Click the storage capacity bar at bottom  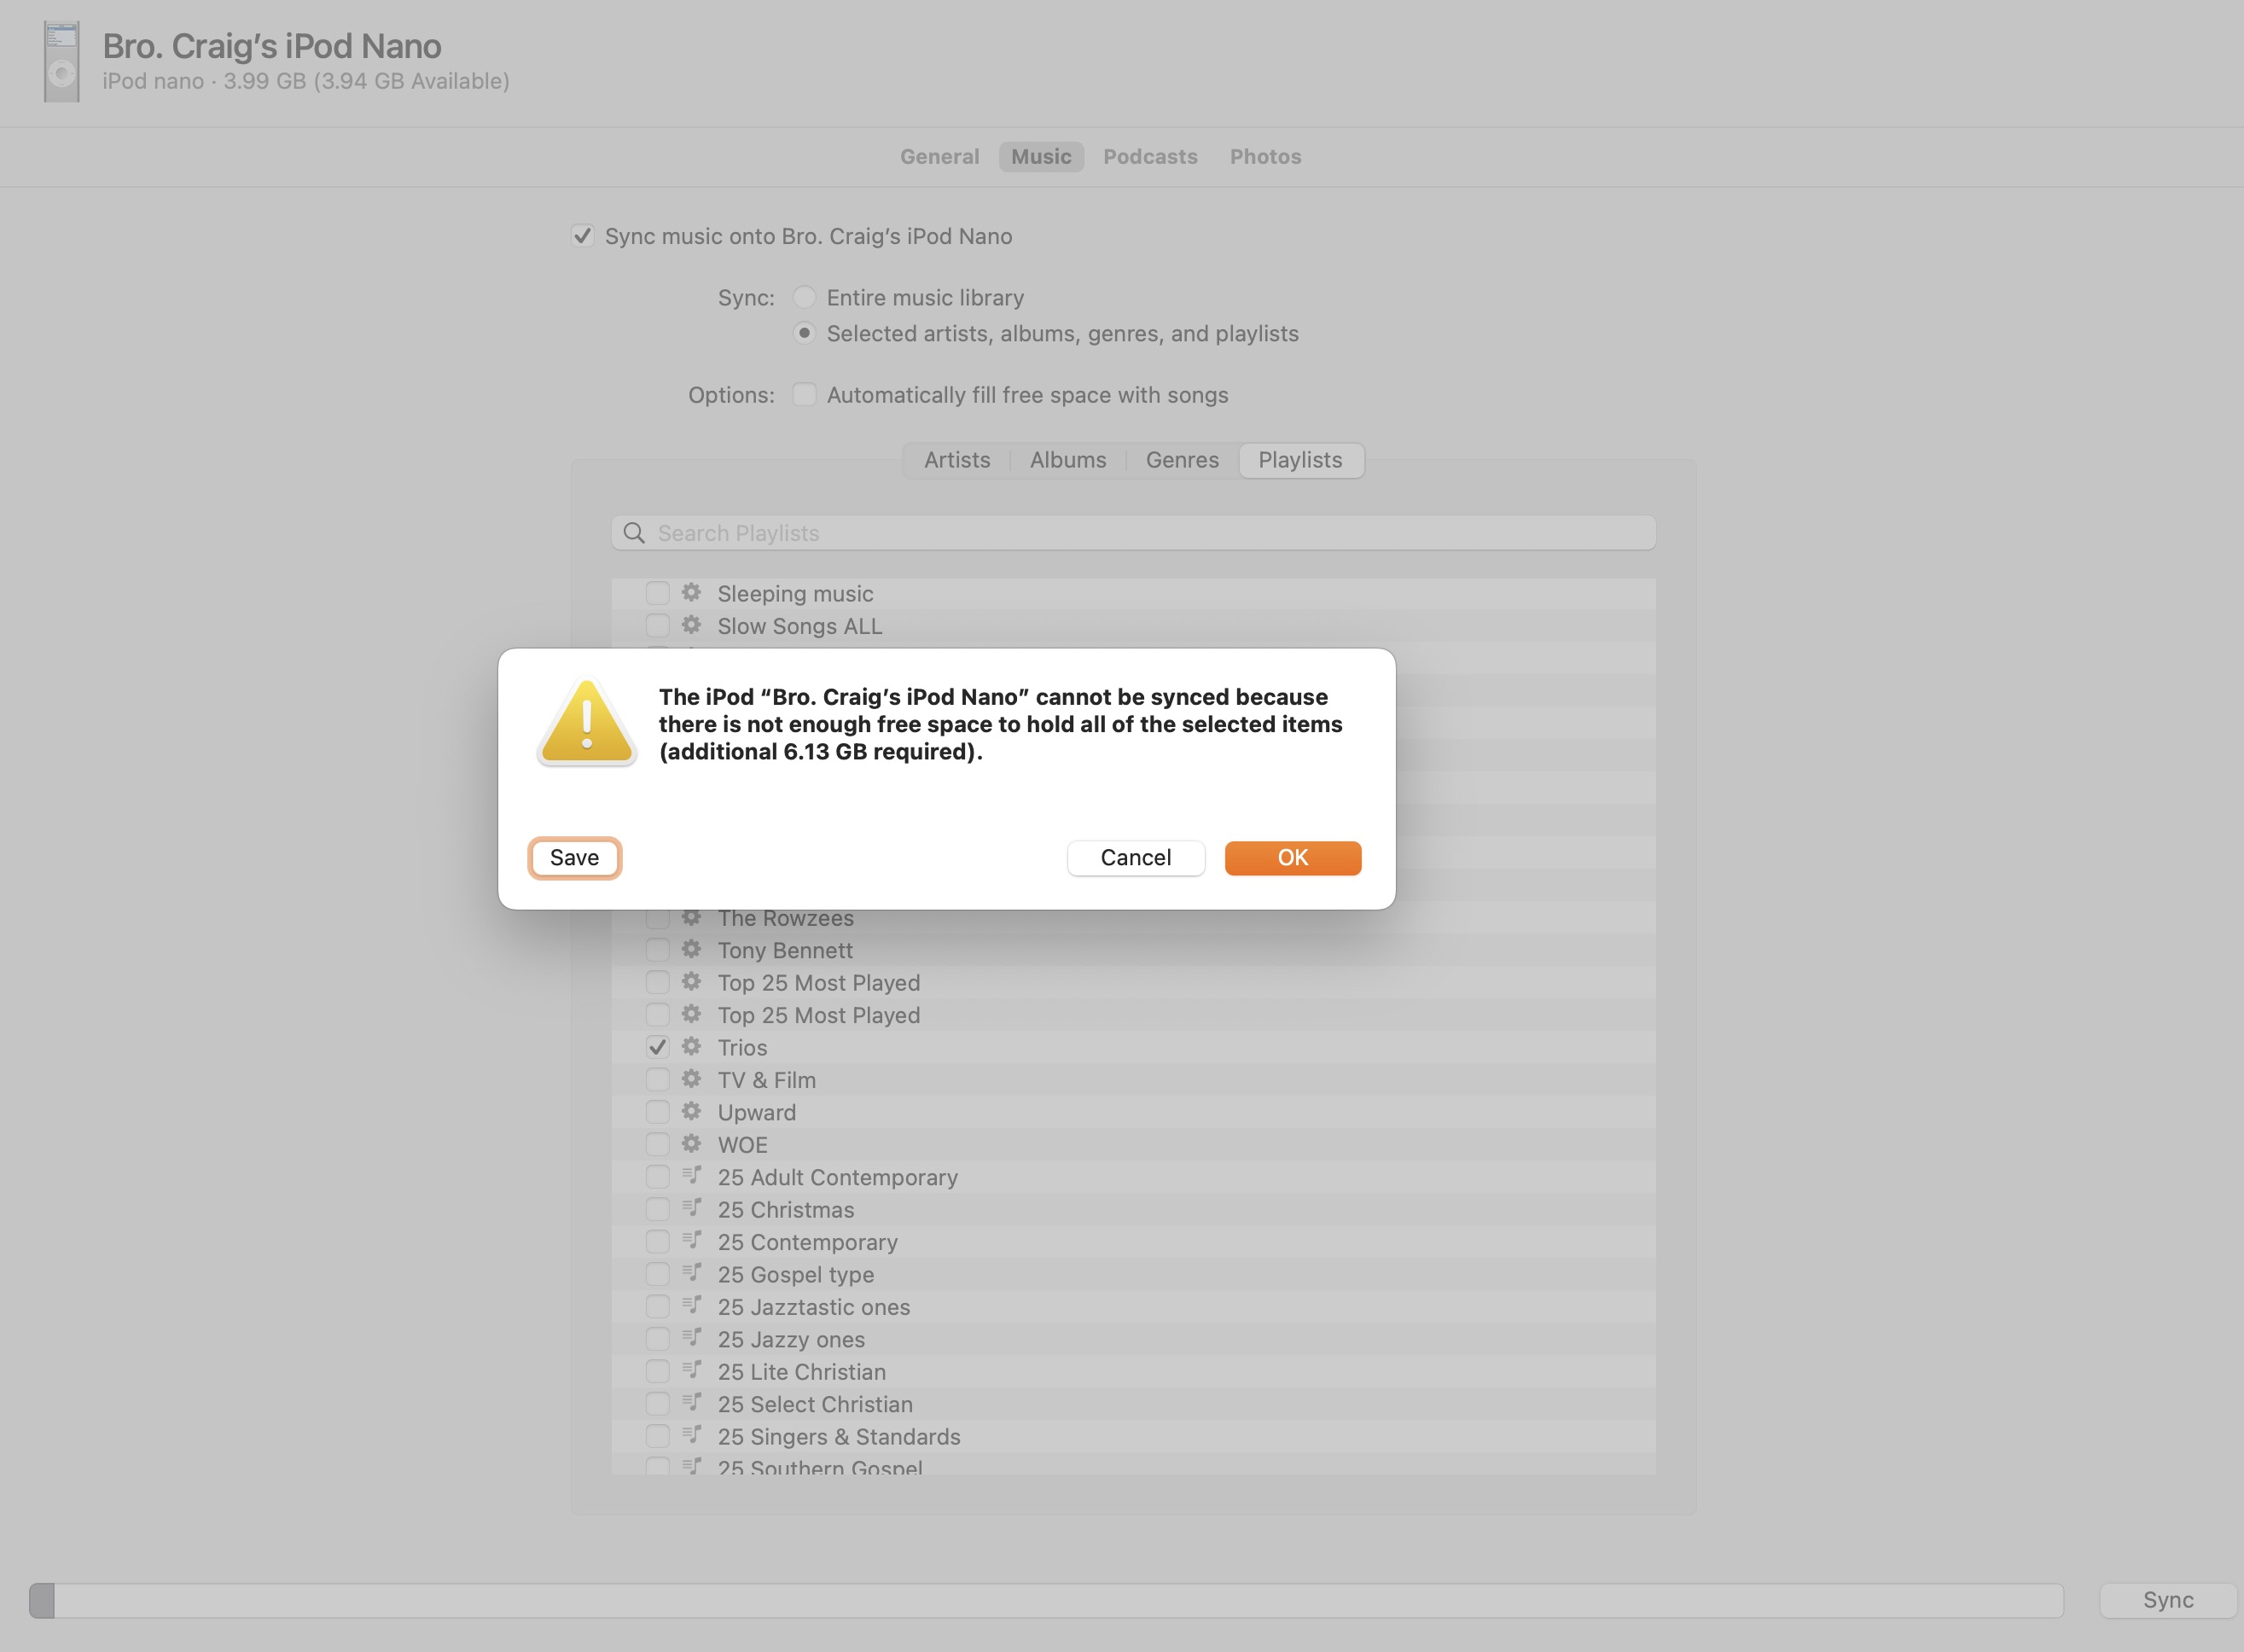[x=1046, y=1600]
